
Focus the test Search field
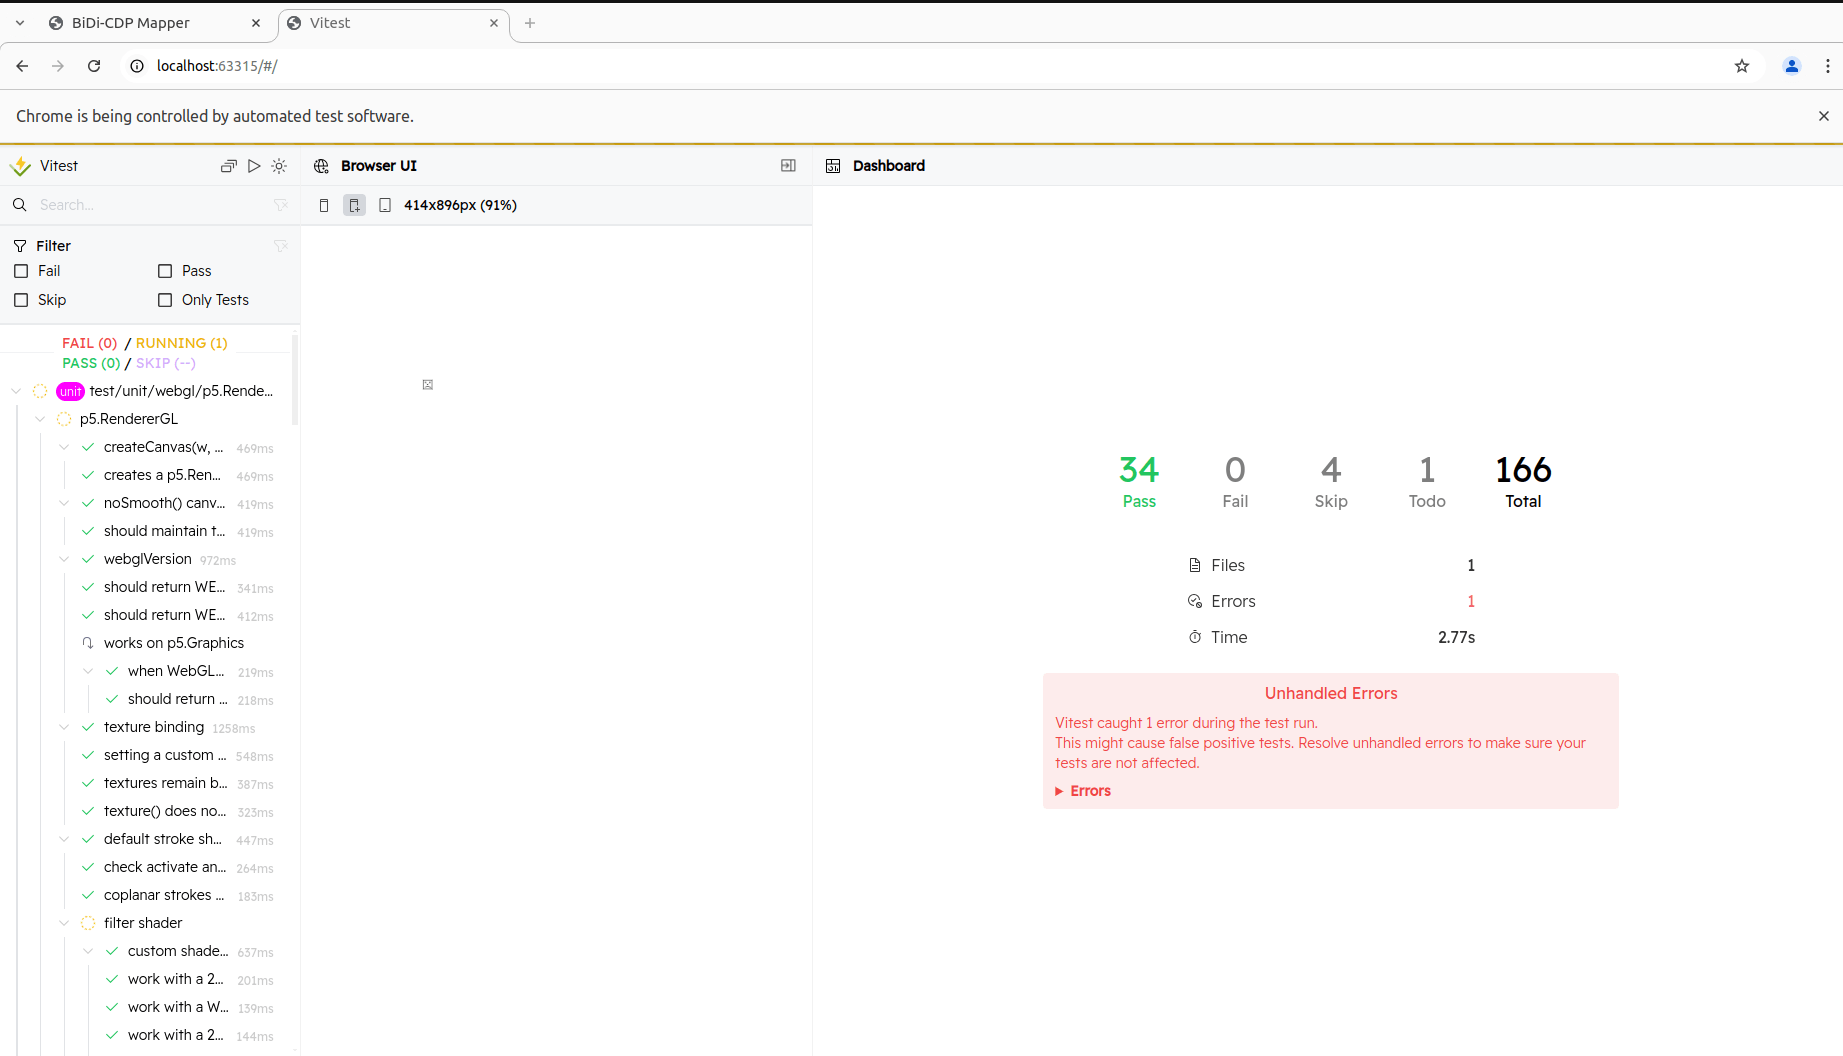pyautogui.click(x=150, y=205)
